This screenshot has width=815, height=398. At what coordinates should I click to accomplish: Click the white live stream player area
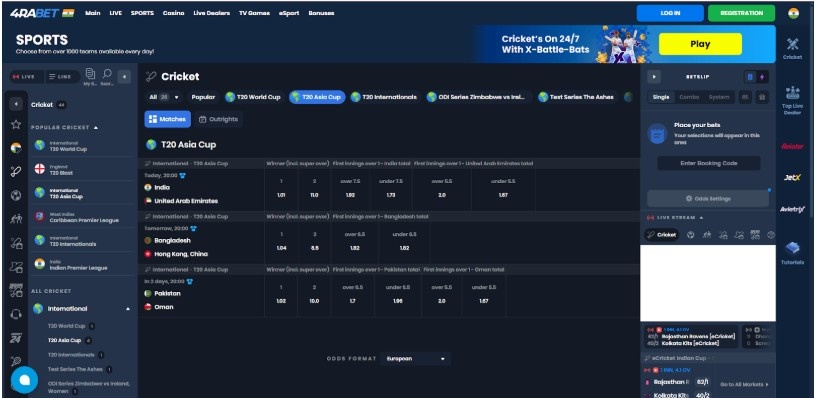click(708, 283)
